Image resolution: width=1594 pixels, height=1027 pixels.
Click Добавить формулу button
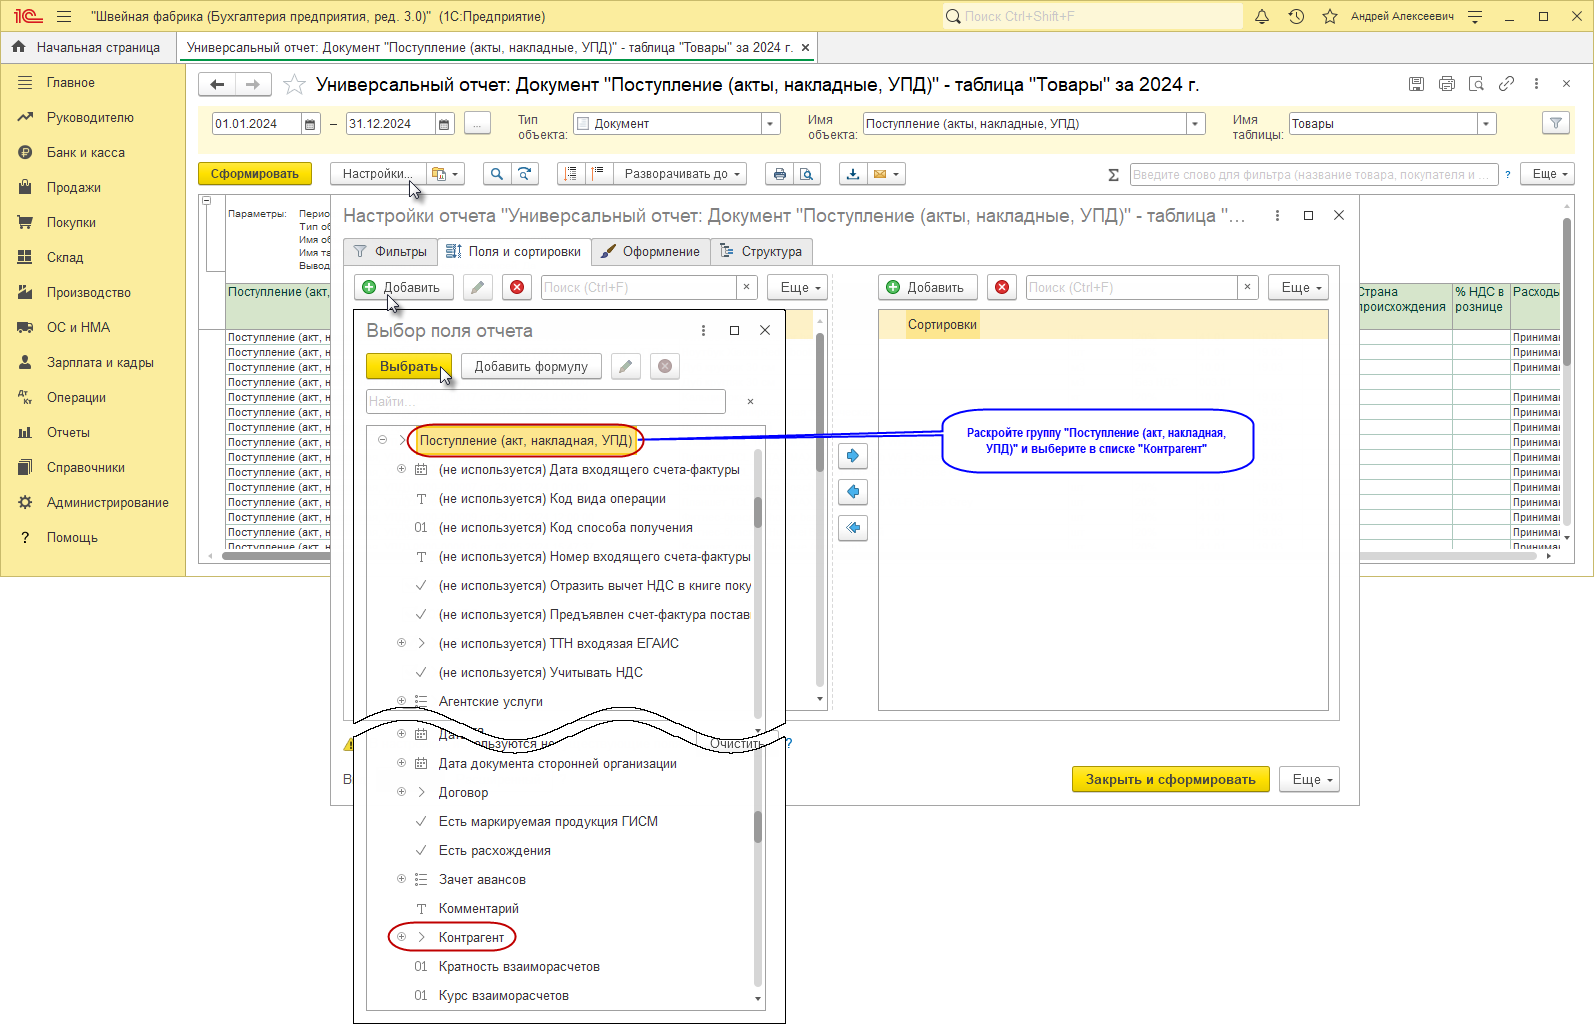pos(531,367)
